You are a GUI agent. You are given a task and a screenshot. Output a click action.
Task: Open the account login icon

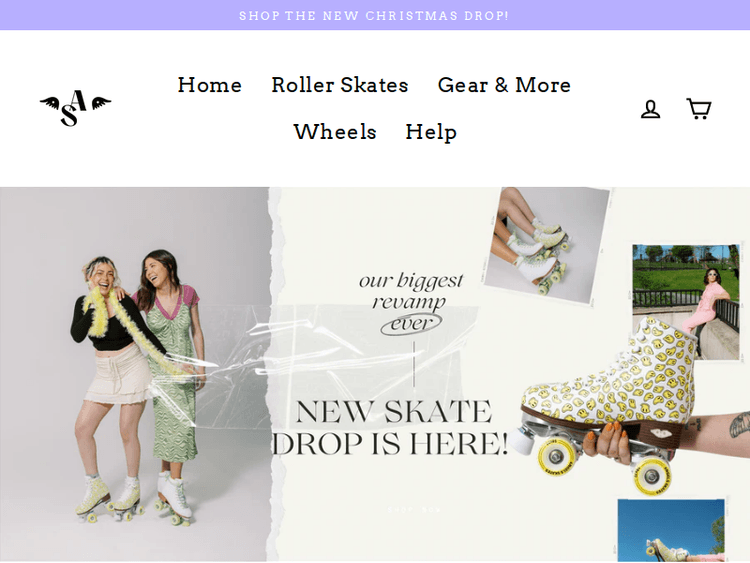(650, 109)
